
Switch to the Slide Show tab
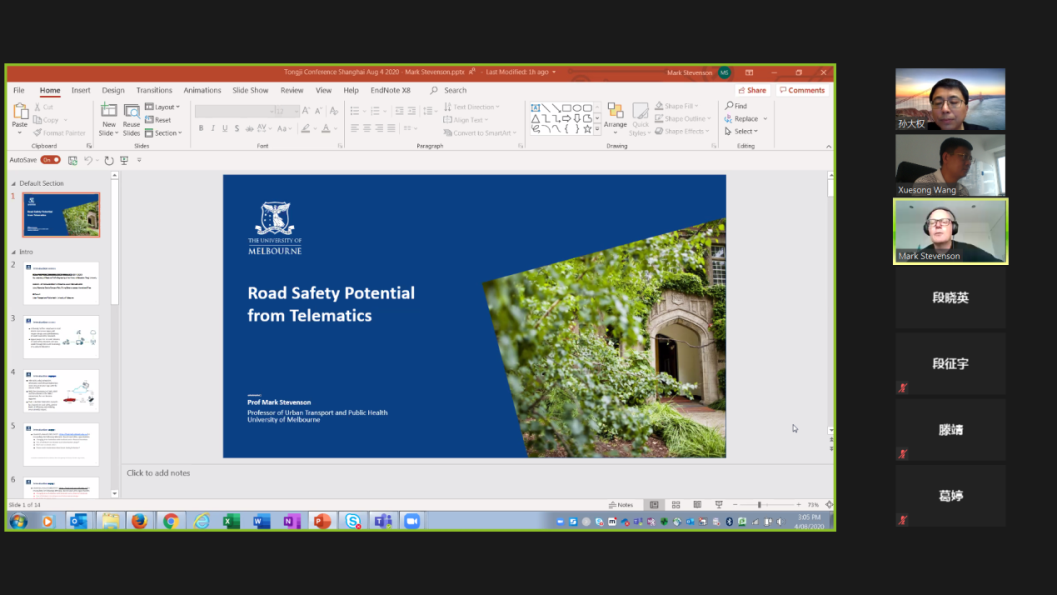point(250,90)
